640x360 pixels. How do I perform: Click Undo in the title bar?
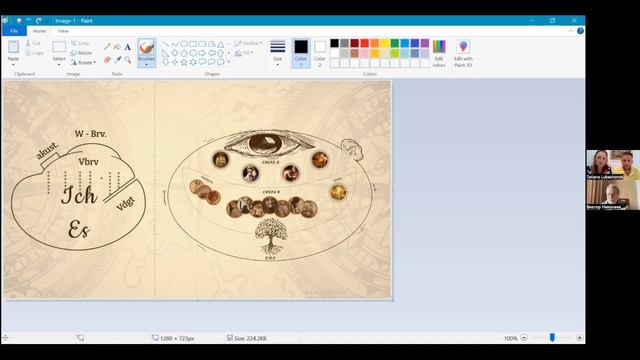point(29,20)
